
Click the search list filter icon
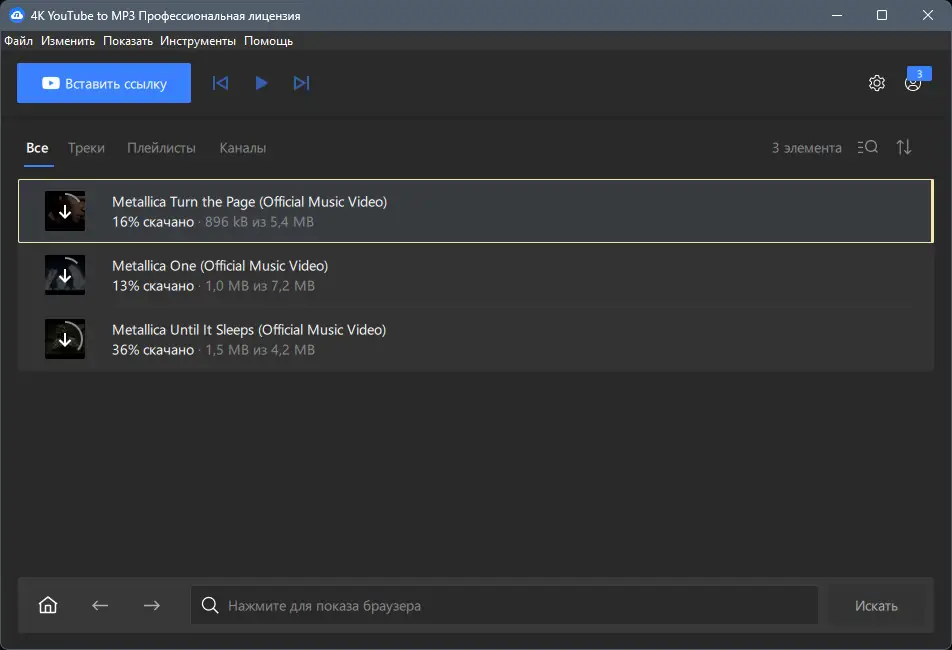pyautogui.click(x=868, y=147)
